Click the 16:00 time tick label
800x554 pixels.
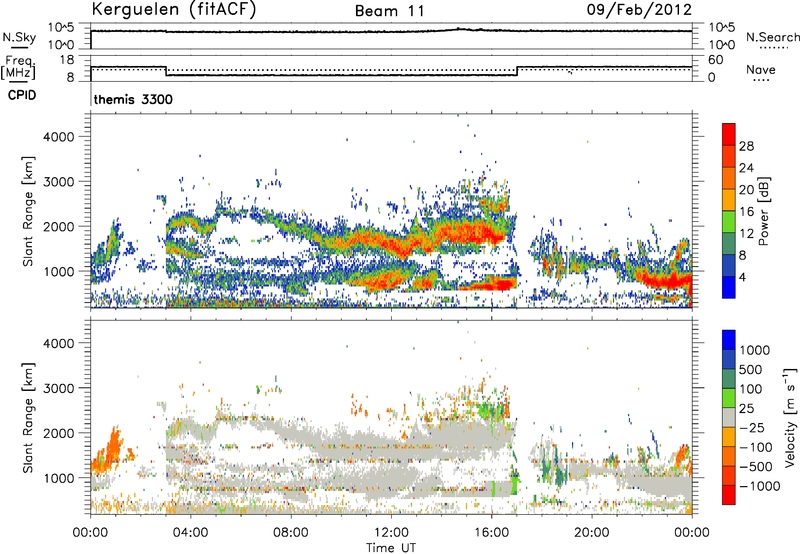point(491,533)
